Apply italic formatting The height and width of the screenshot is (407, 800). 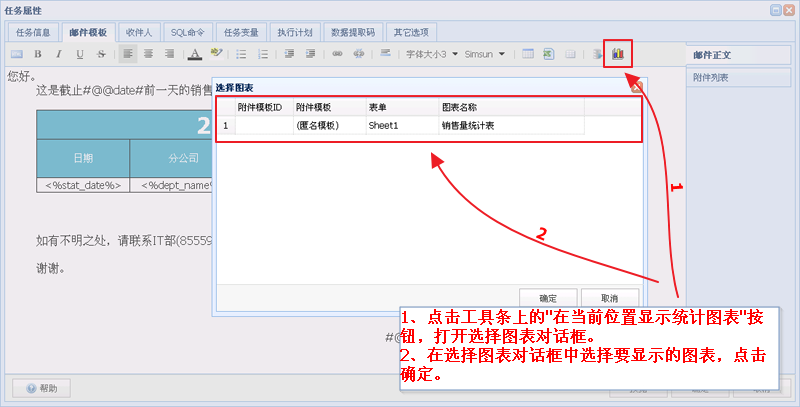tap(59, 54)
